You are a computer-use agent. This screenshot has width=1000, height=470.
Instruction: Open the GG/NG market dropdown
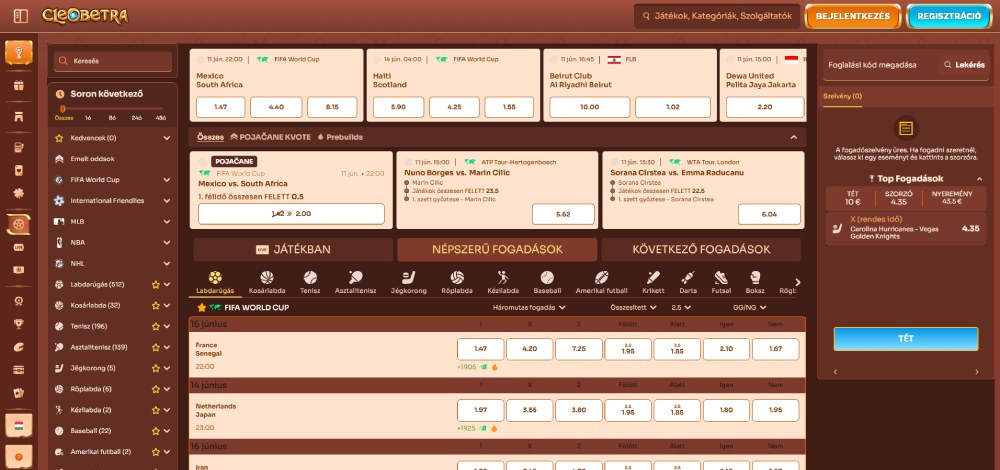tap(749, 307)
